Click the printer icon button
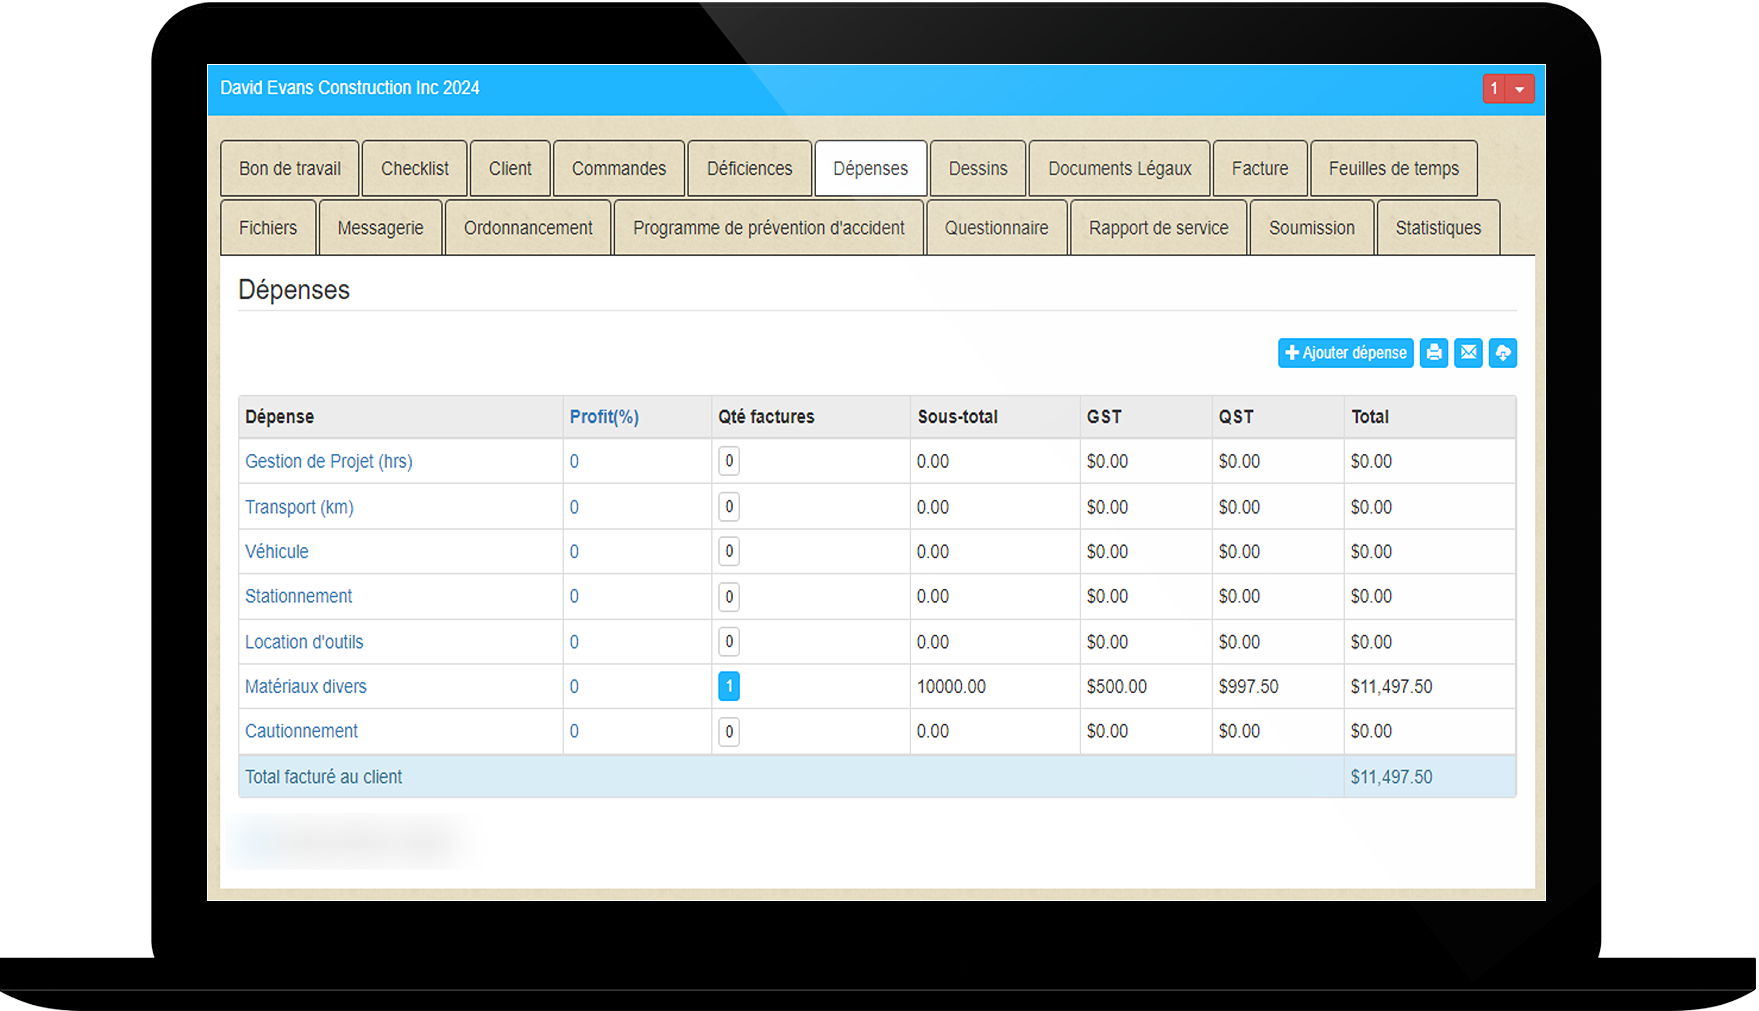 (1433, 353)
